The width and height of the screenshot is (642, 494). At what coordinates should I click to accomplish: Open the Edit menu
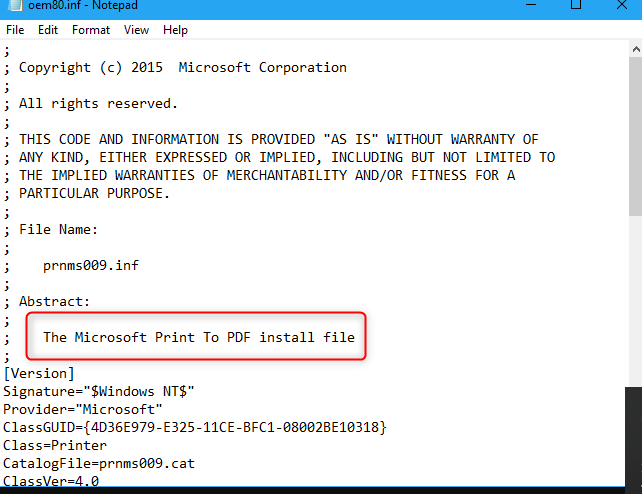click(x=48, y=30)
